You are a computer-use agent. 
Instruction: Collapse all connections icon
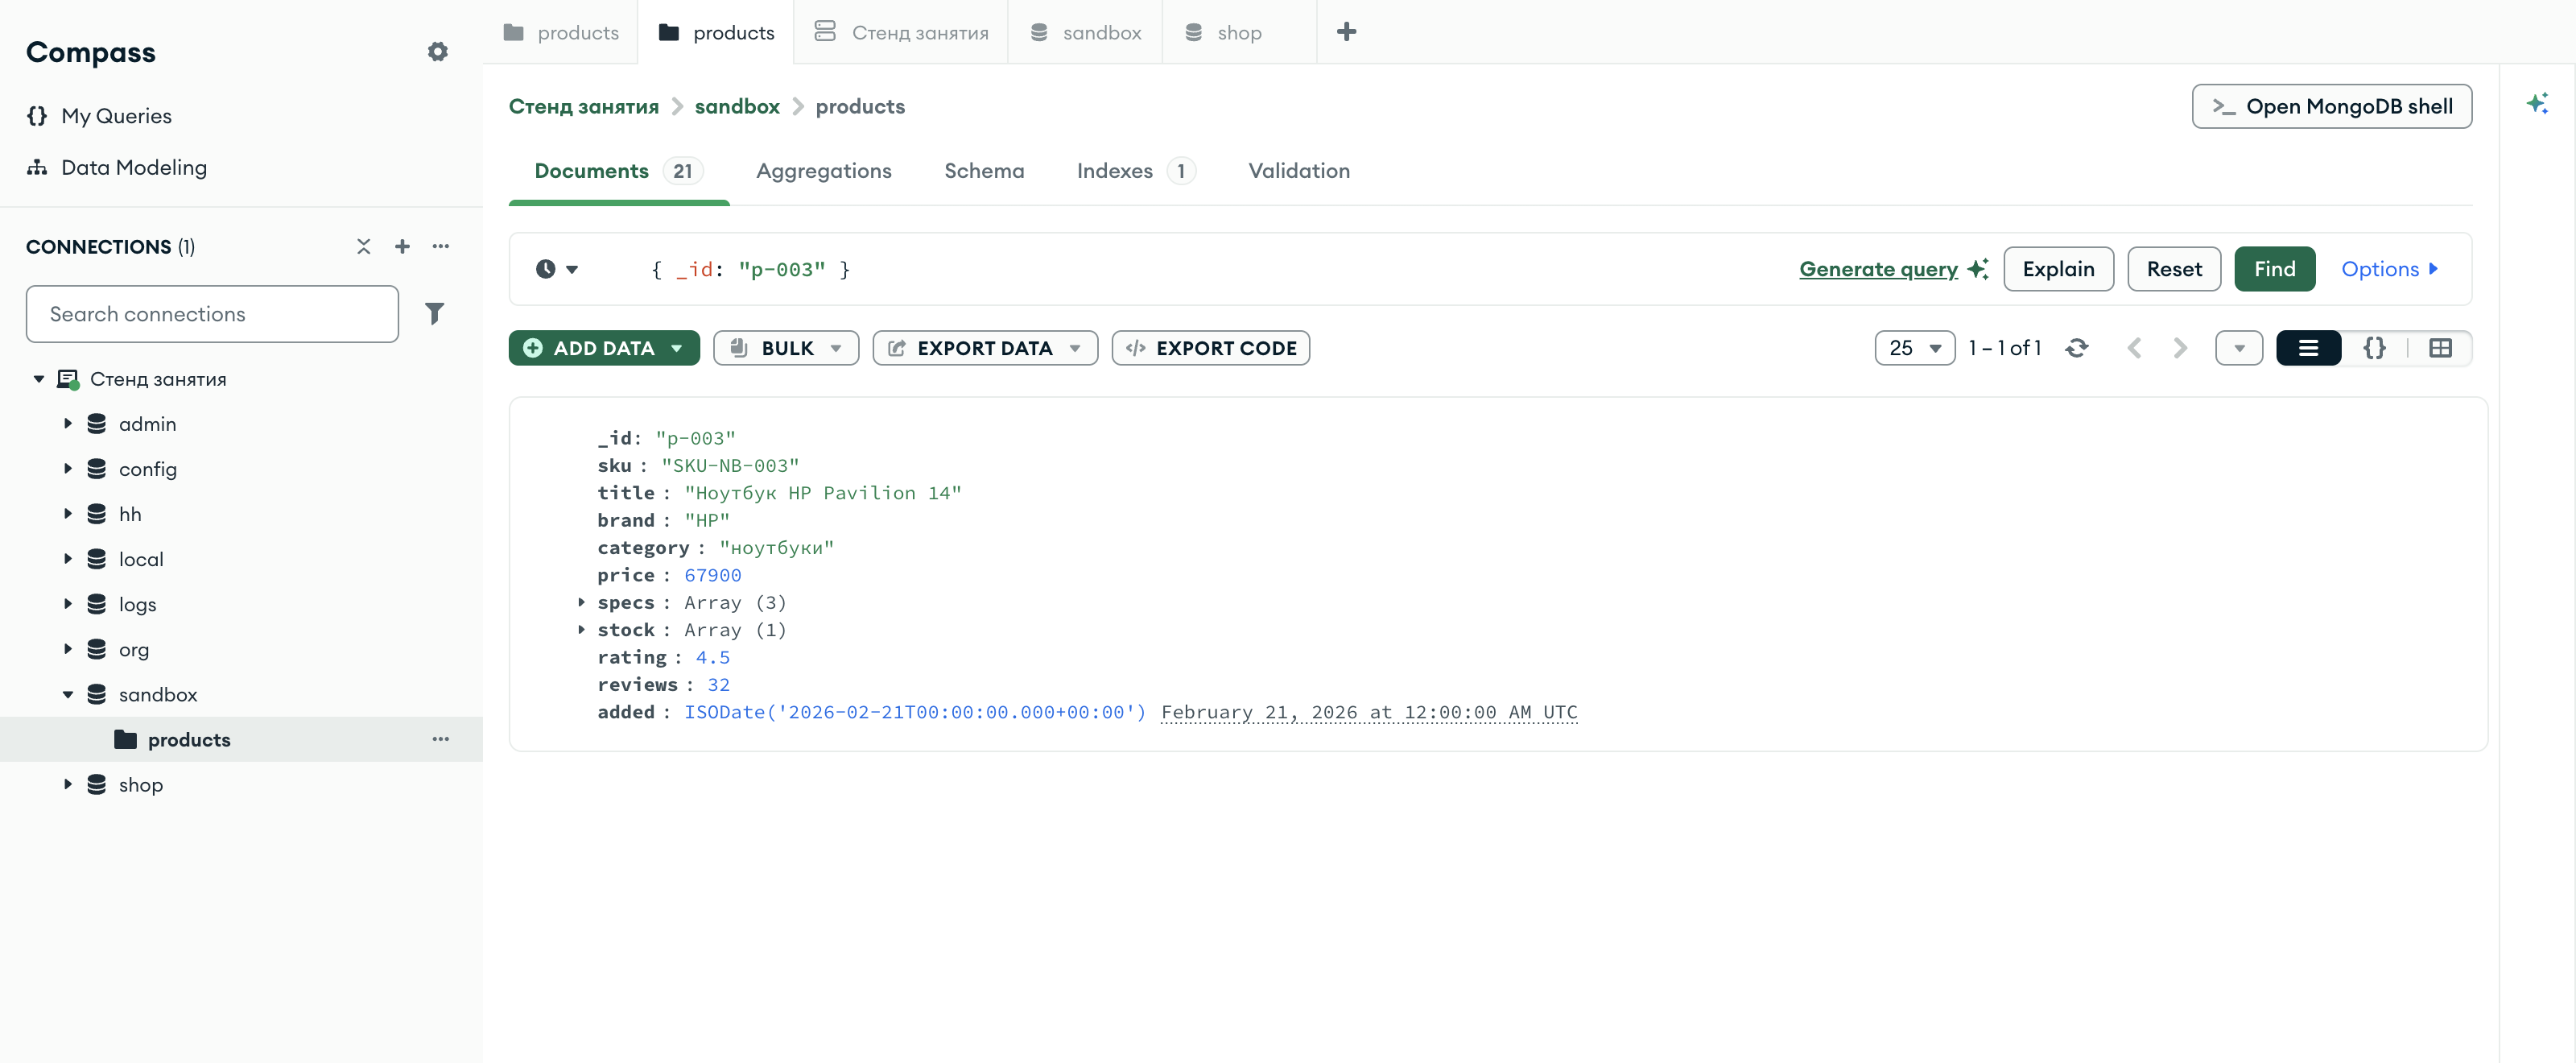pos(363,246)
